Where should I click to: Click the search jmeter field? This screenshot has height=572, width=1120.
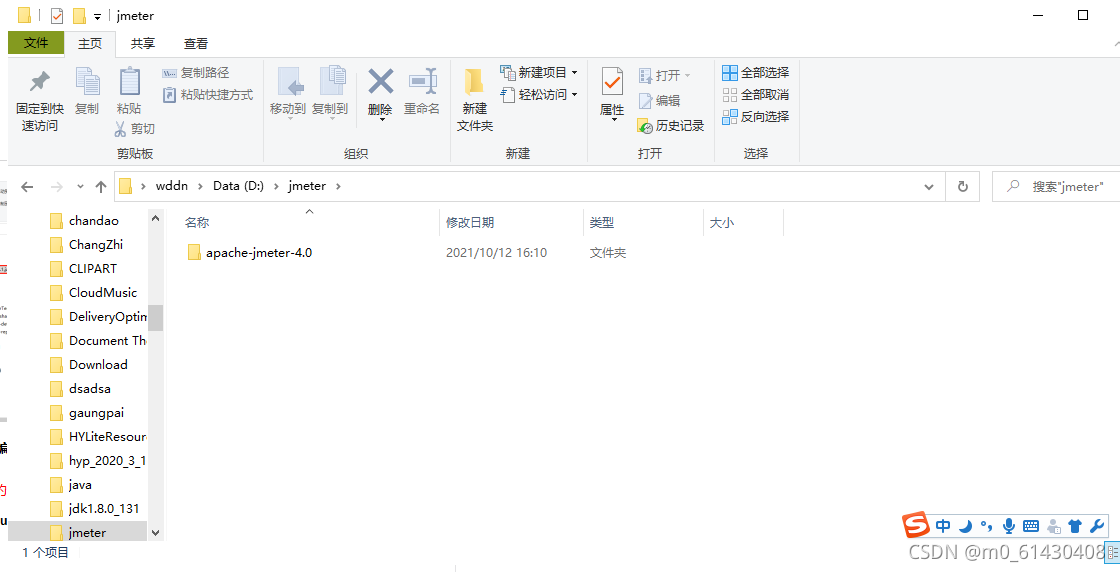(1056, 187)
